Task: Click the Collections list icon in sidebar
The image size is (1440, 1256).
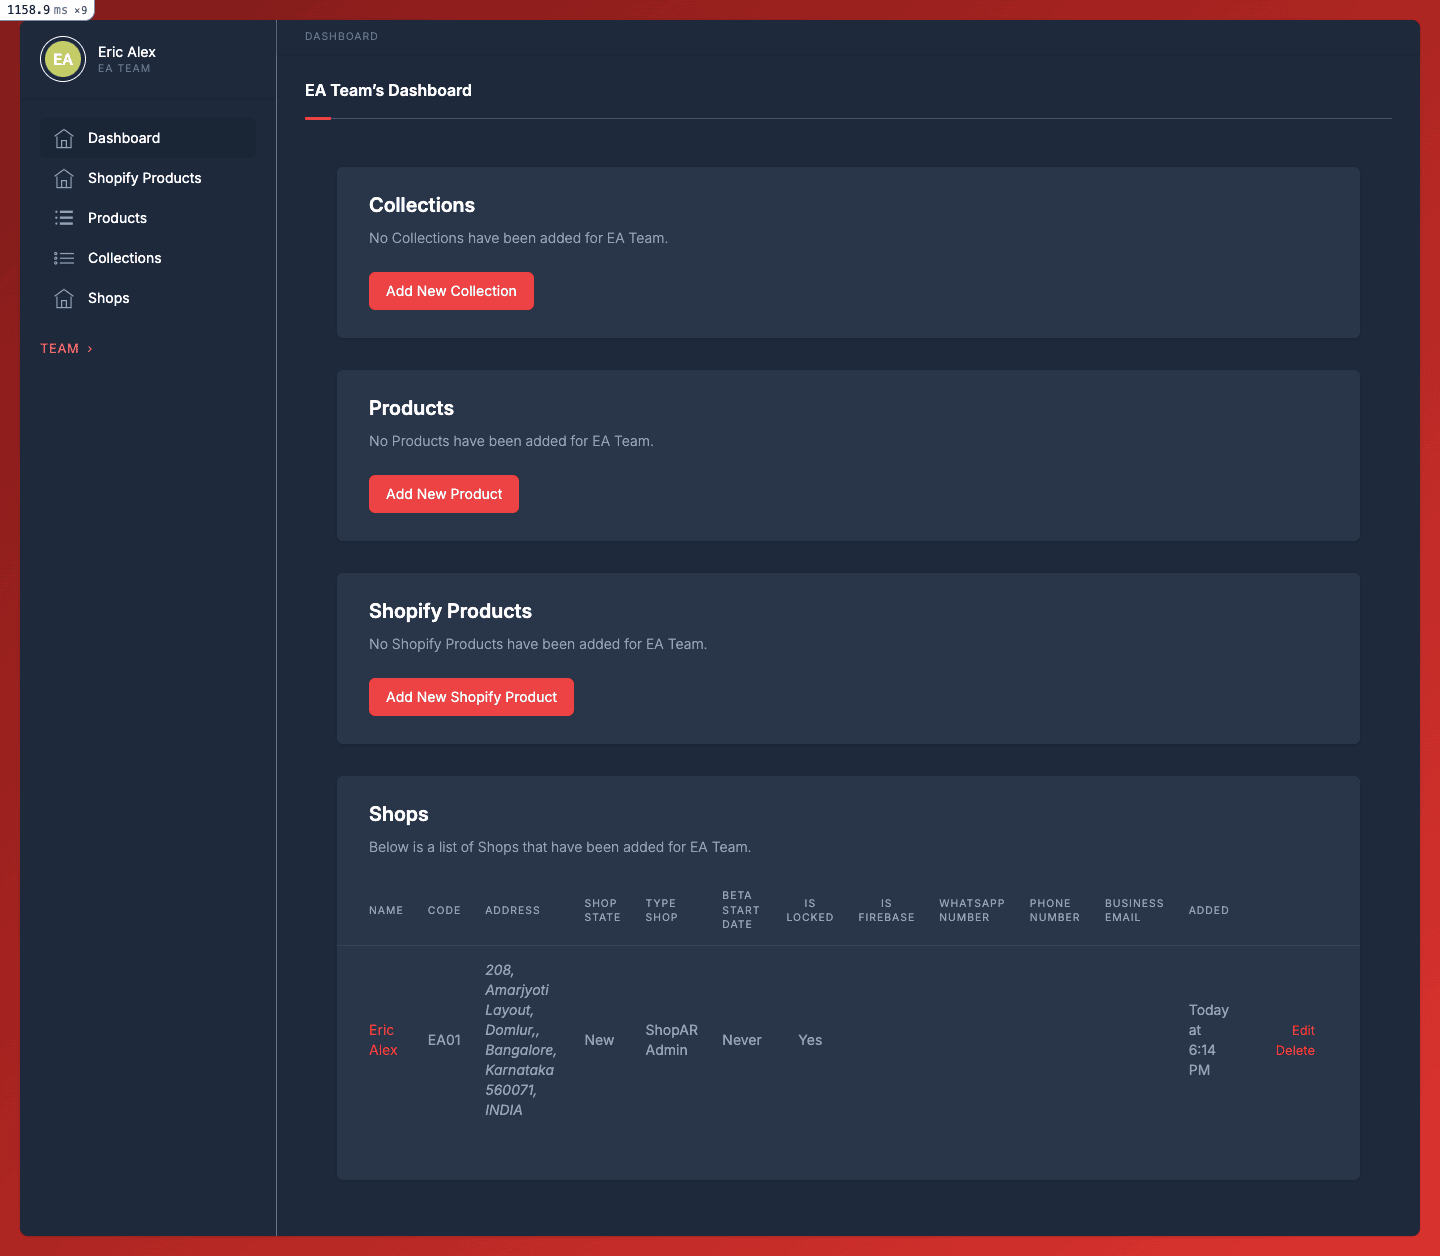Action: pos(64,258)
